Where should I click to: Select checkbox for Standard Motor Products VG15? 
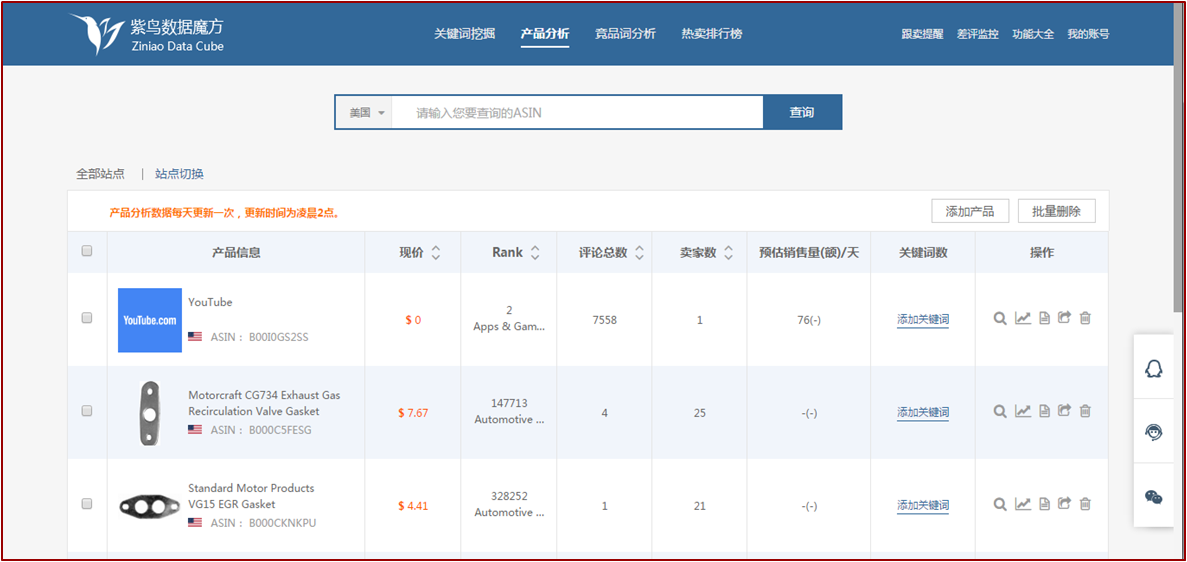pos(87,504)
